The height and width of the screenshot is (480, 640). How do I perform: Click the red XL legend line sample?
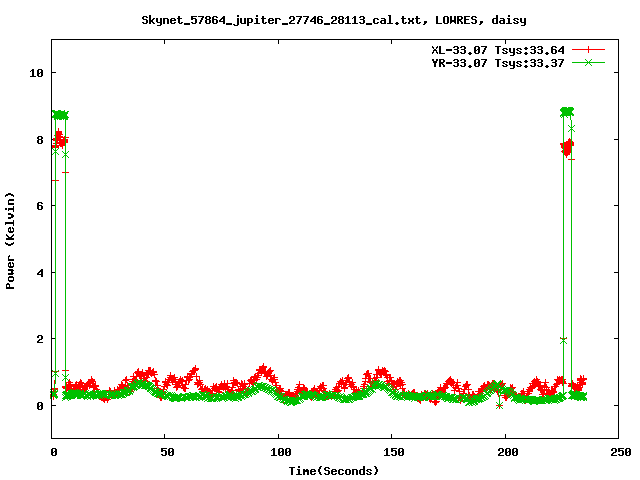tap(588, 50)
